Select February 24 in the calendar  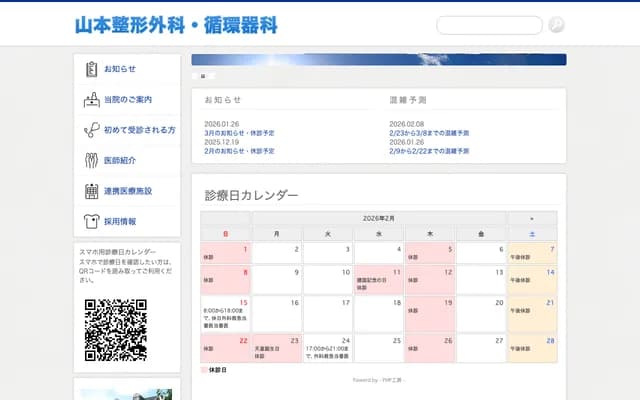coord(328,347)
